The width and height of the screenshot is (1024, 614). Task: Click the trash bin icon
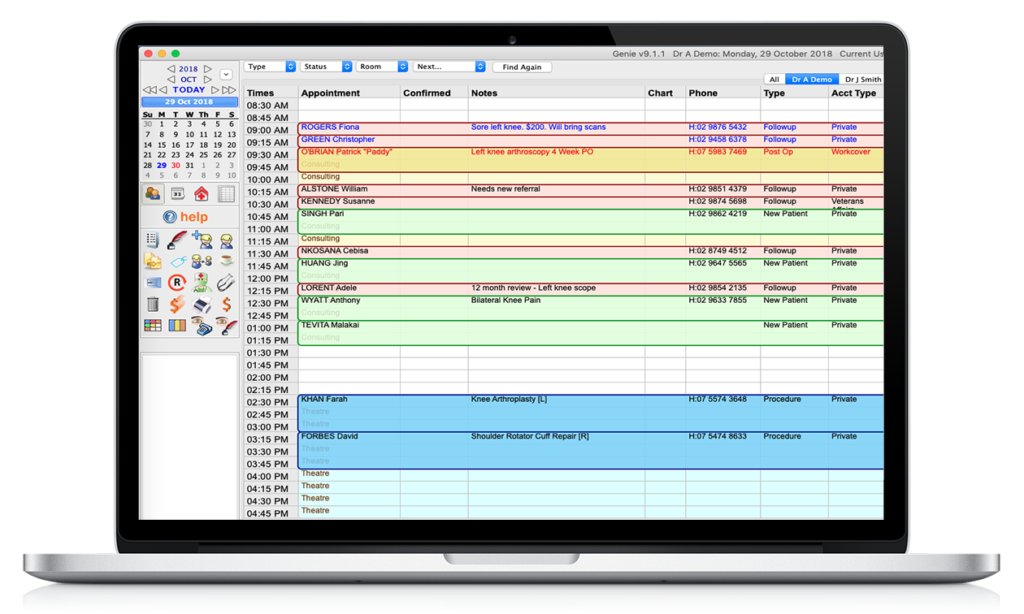coord(153,304)
